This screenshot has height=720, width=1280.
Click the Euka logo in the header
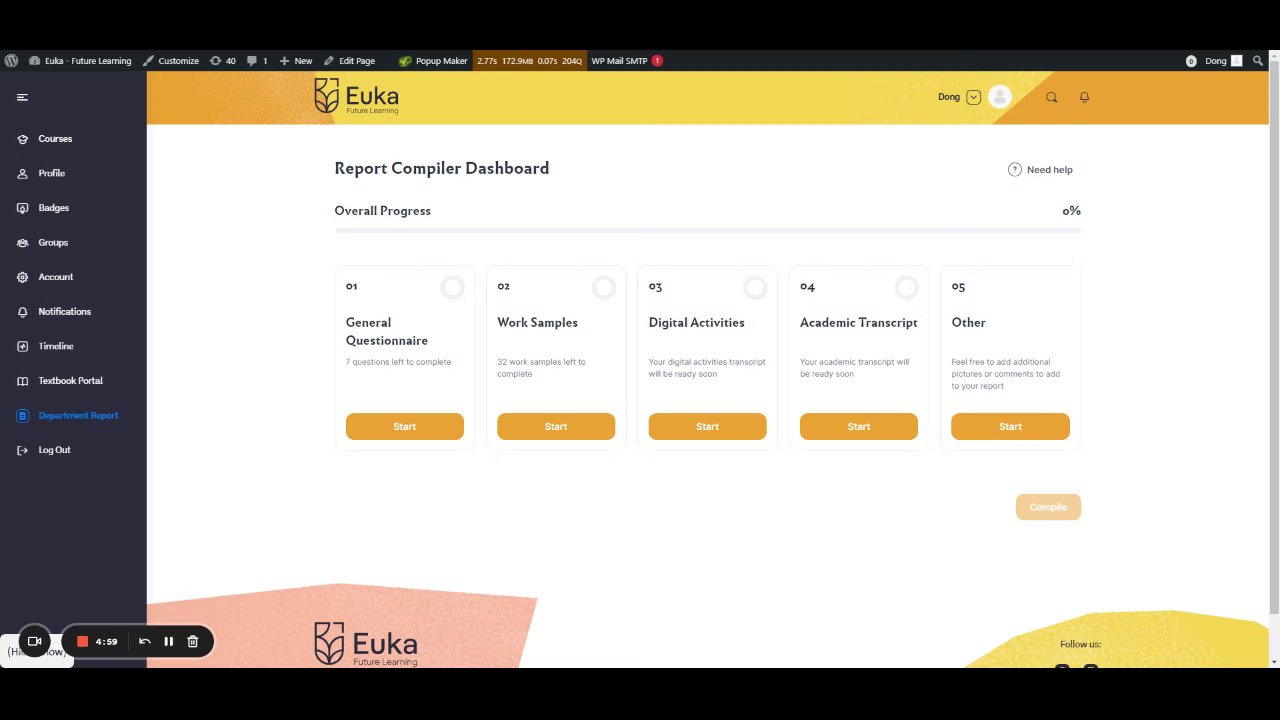tap(356, 97)
